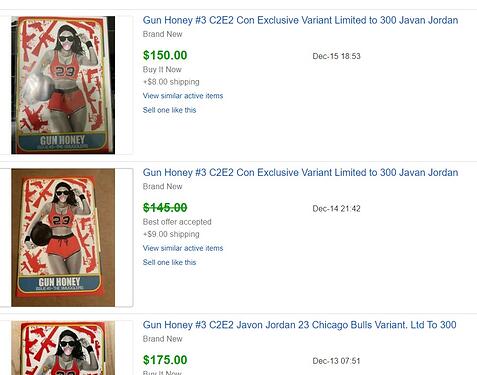The width and height of the screenshot is (477, 375).
Task: Click the Dec-13 07:51 sold date
Action: pyautogui.click(x=336, y=361)
